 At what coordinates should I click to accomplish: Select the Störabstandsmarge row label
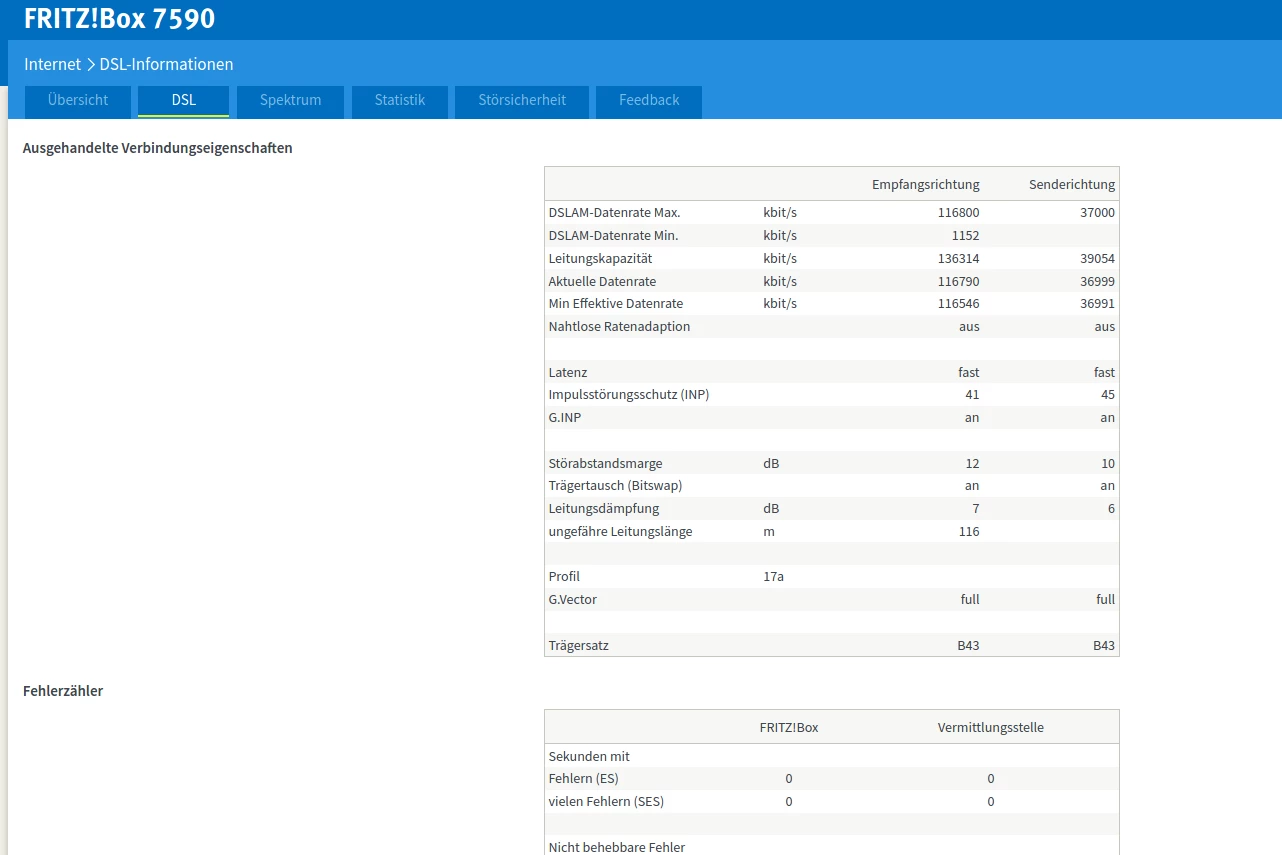coord(605,464)
